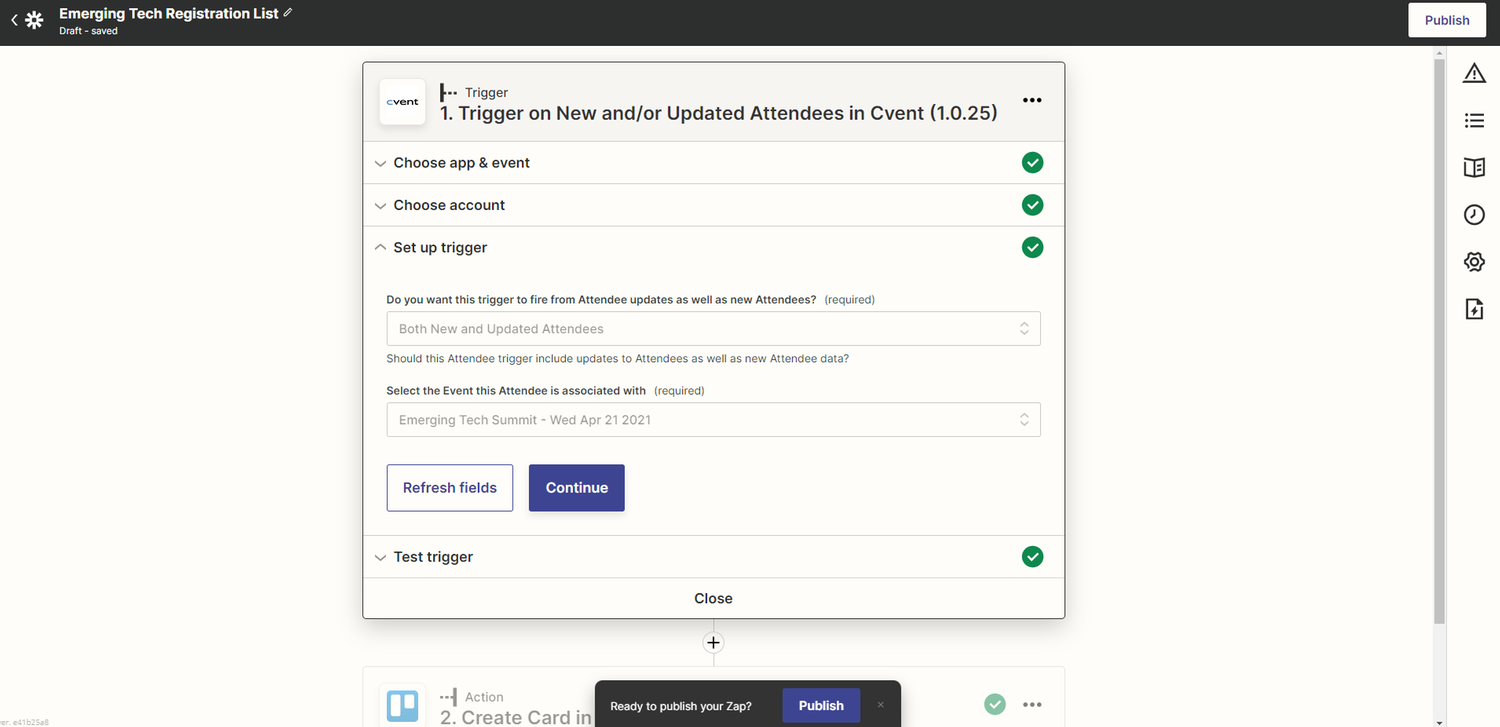This screenshot has height=727, width=1500.
Task: Publish the Zap from the top bar
Action: 1446,19
